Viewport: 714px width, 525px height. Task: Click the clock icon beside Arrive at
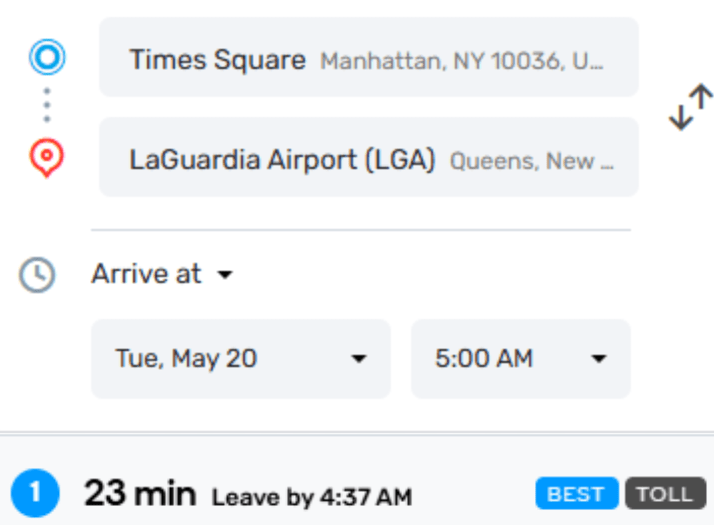(38, 275)
